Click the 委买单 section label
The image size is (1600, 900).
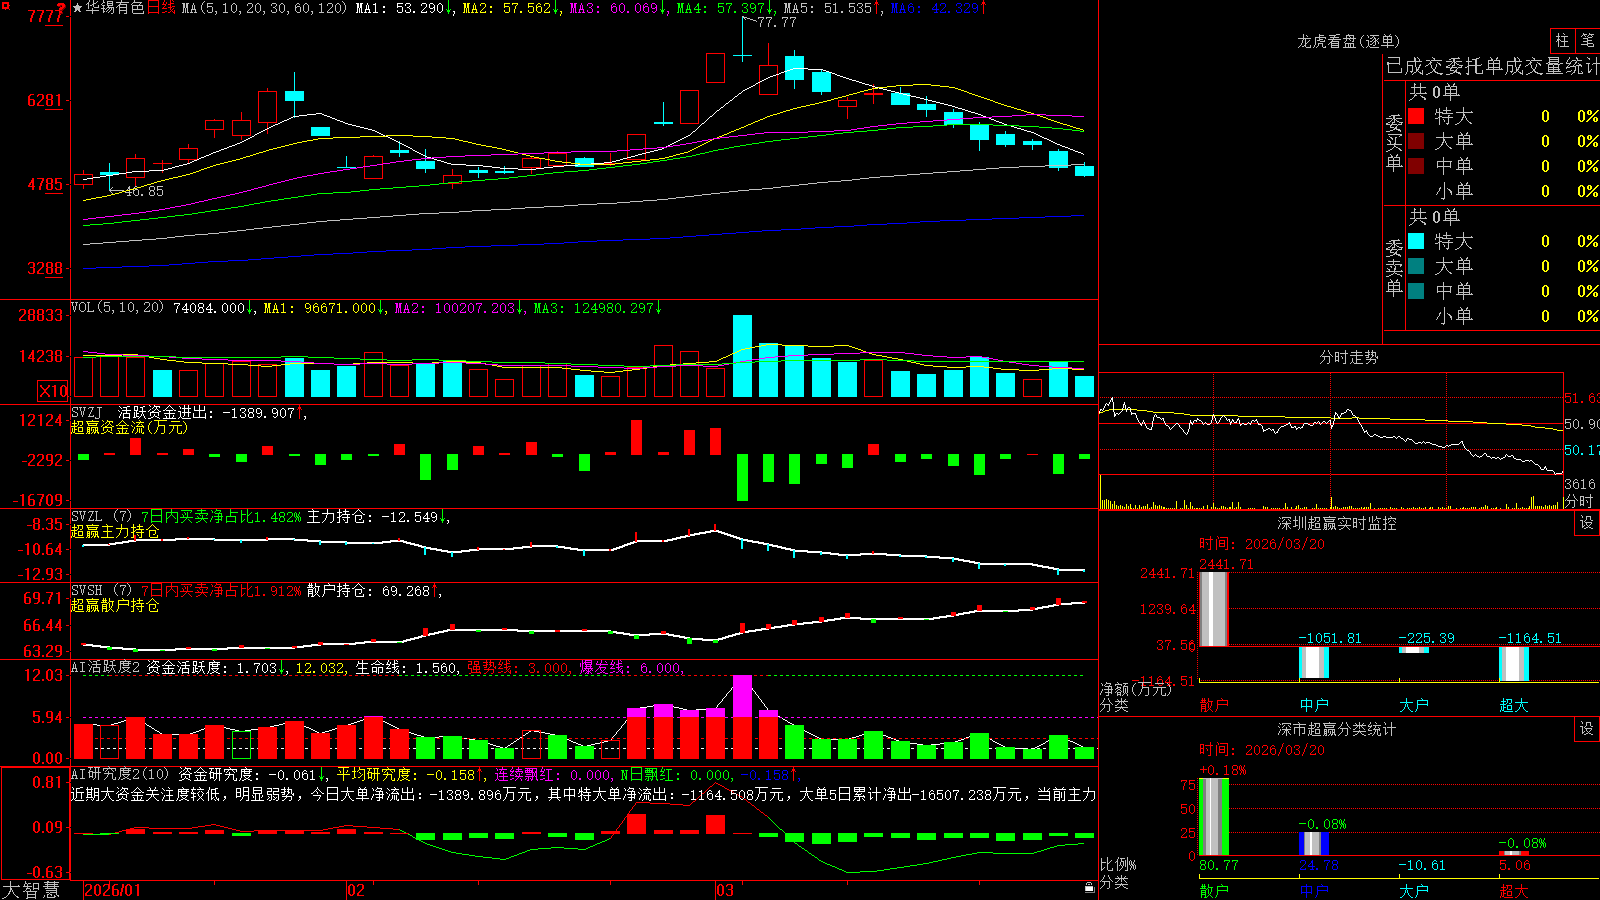pyautogui.click(x=1394, y=142)
